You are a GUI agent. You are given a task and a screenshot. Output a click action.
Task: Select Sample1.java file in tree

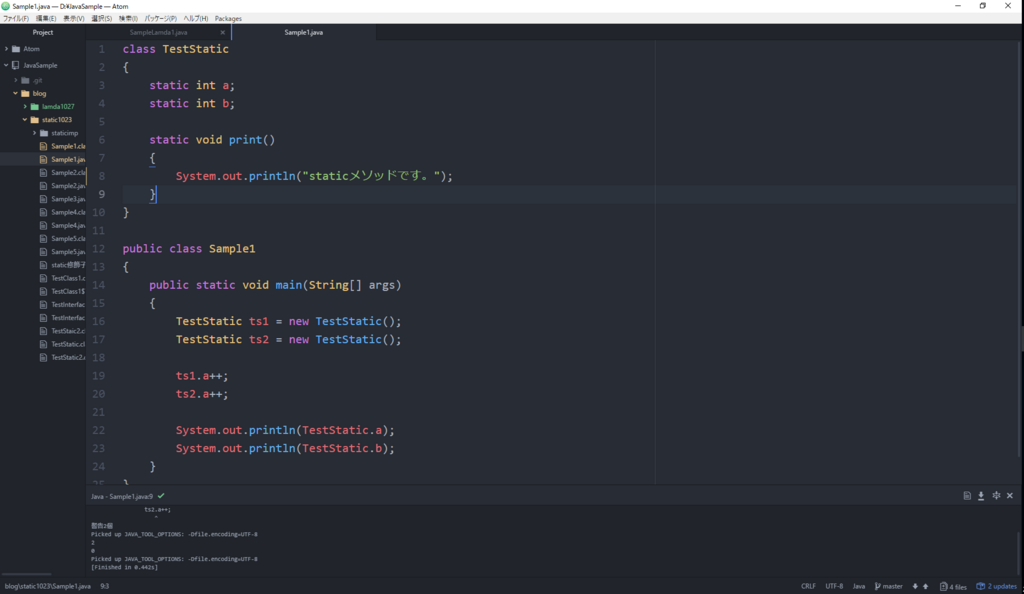pos(43,159)
